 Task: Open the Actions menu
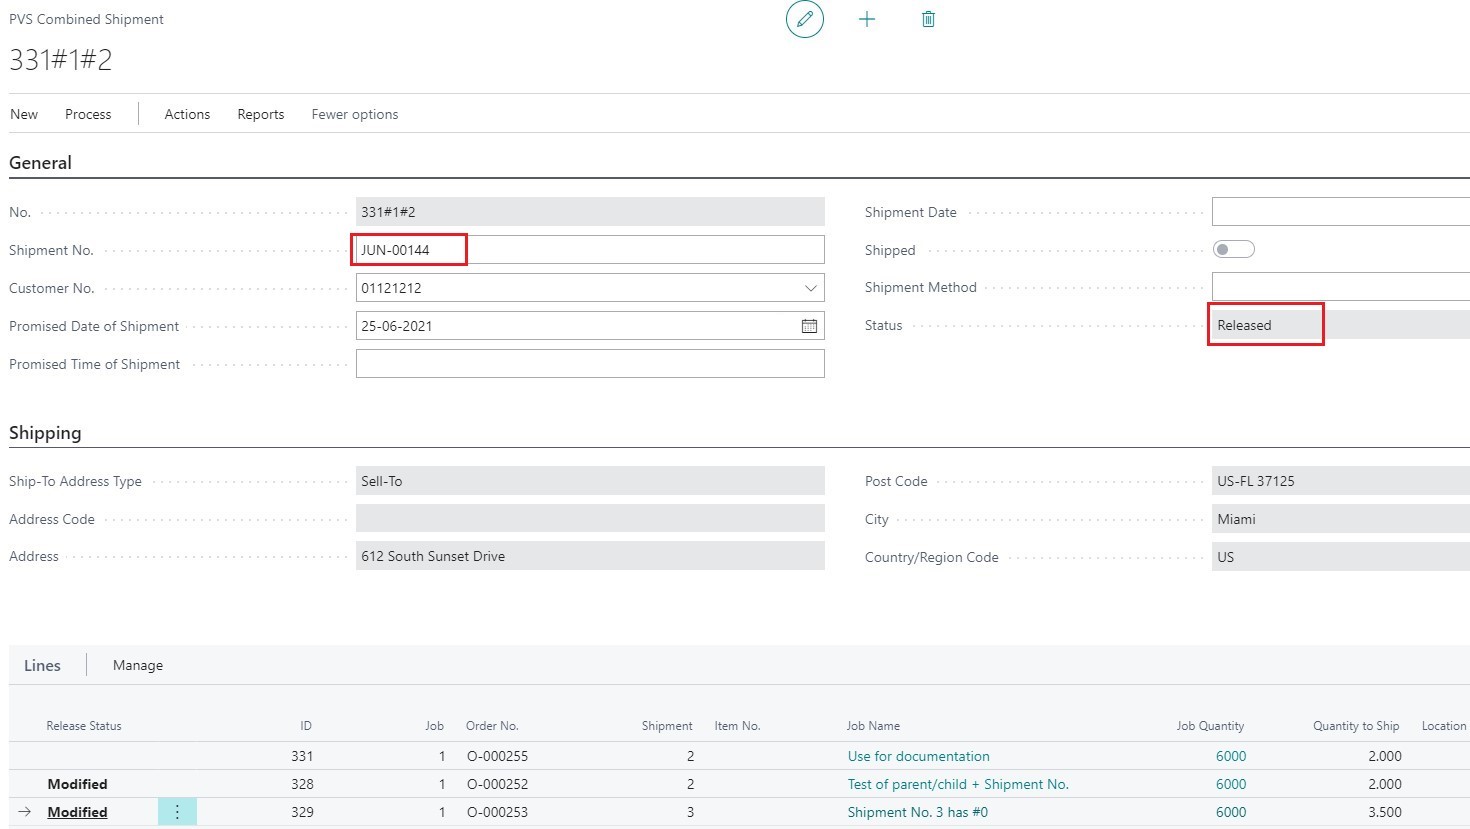click(x=187, y=114)
